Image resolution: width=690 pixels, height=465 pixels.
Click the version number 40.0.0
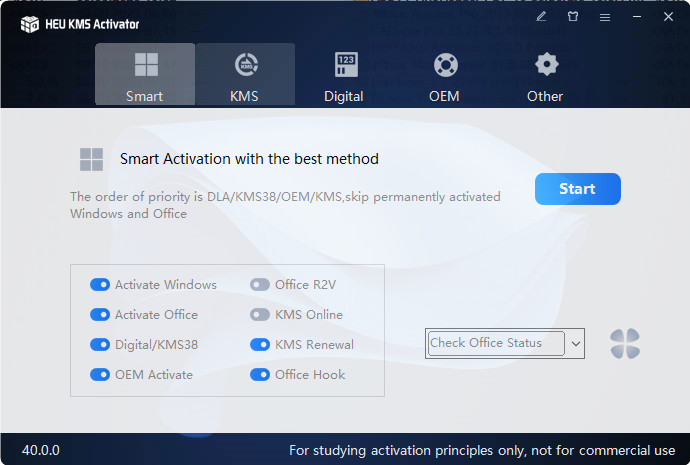[41, 450]
